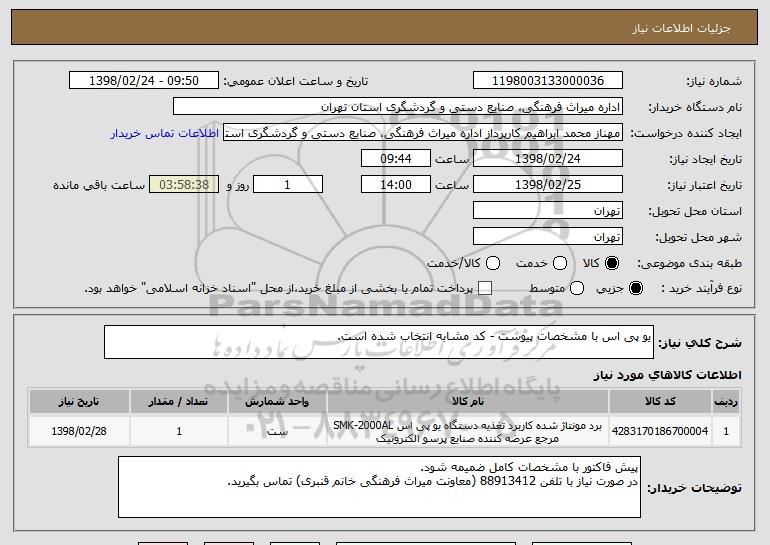Click the need date cell 1398/02/28
This screenshot has height=545, width=770.
pyautogui.click(x=79, y=431)
